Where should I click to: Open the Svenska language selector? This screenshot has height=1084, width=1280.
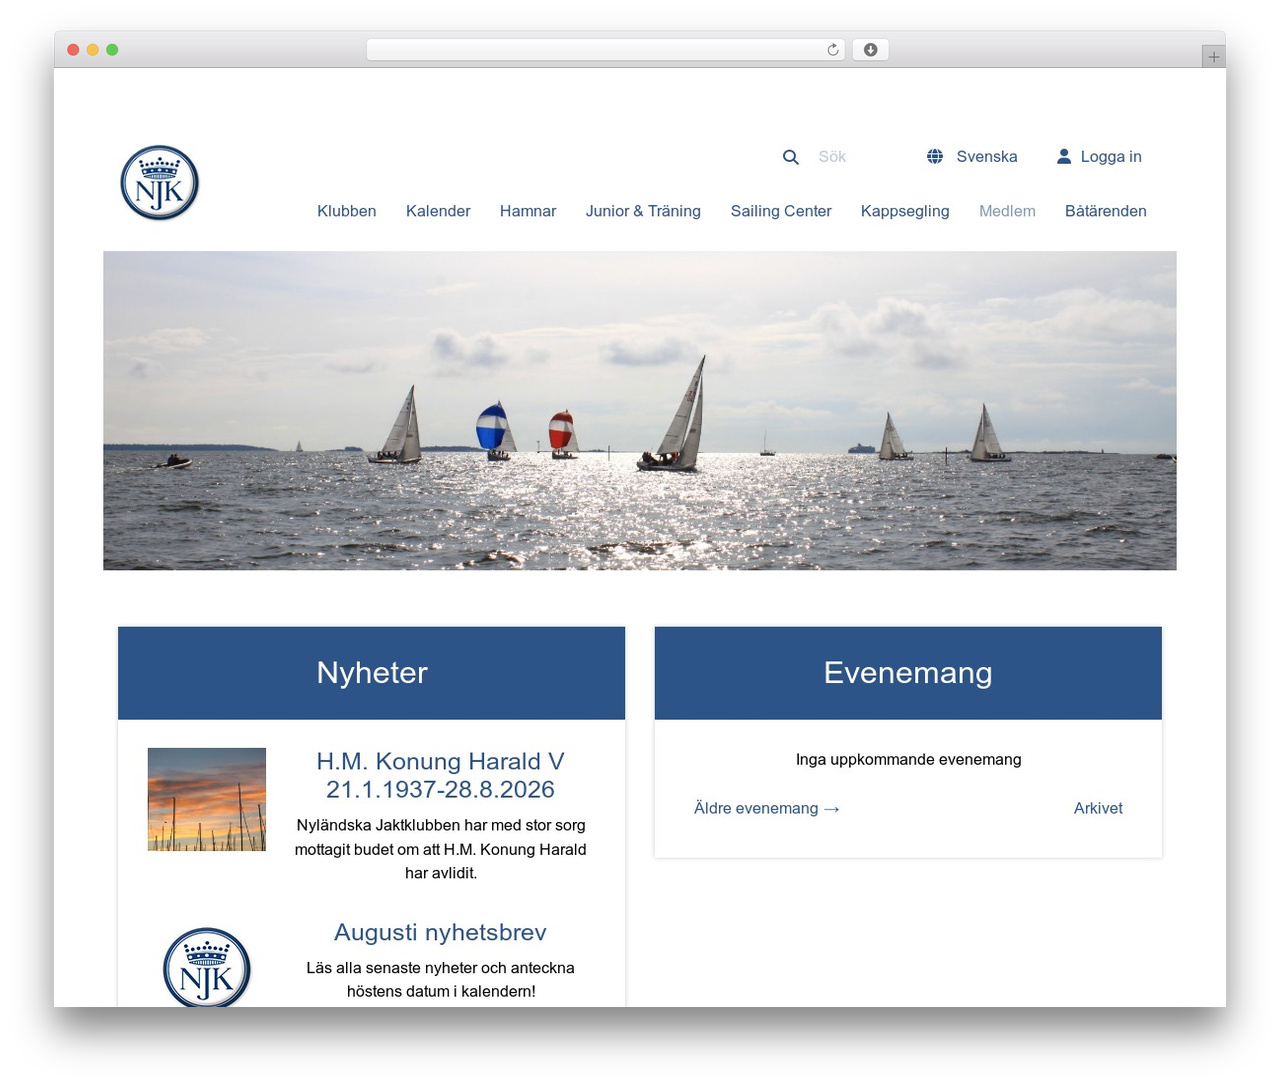pos(986,156)
